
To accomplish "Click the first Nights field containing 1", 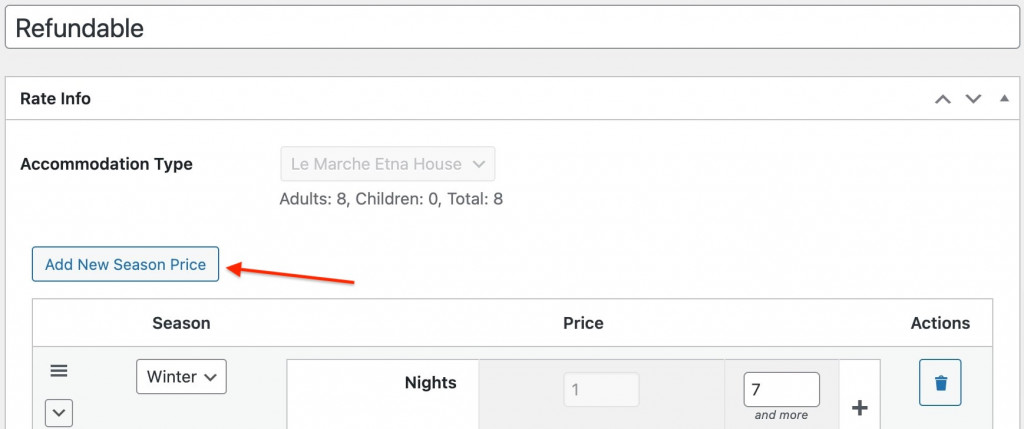I will [x=601, y=389].
